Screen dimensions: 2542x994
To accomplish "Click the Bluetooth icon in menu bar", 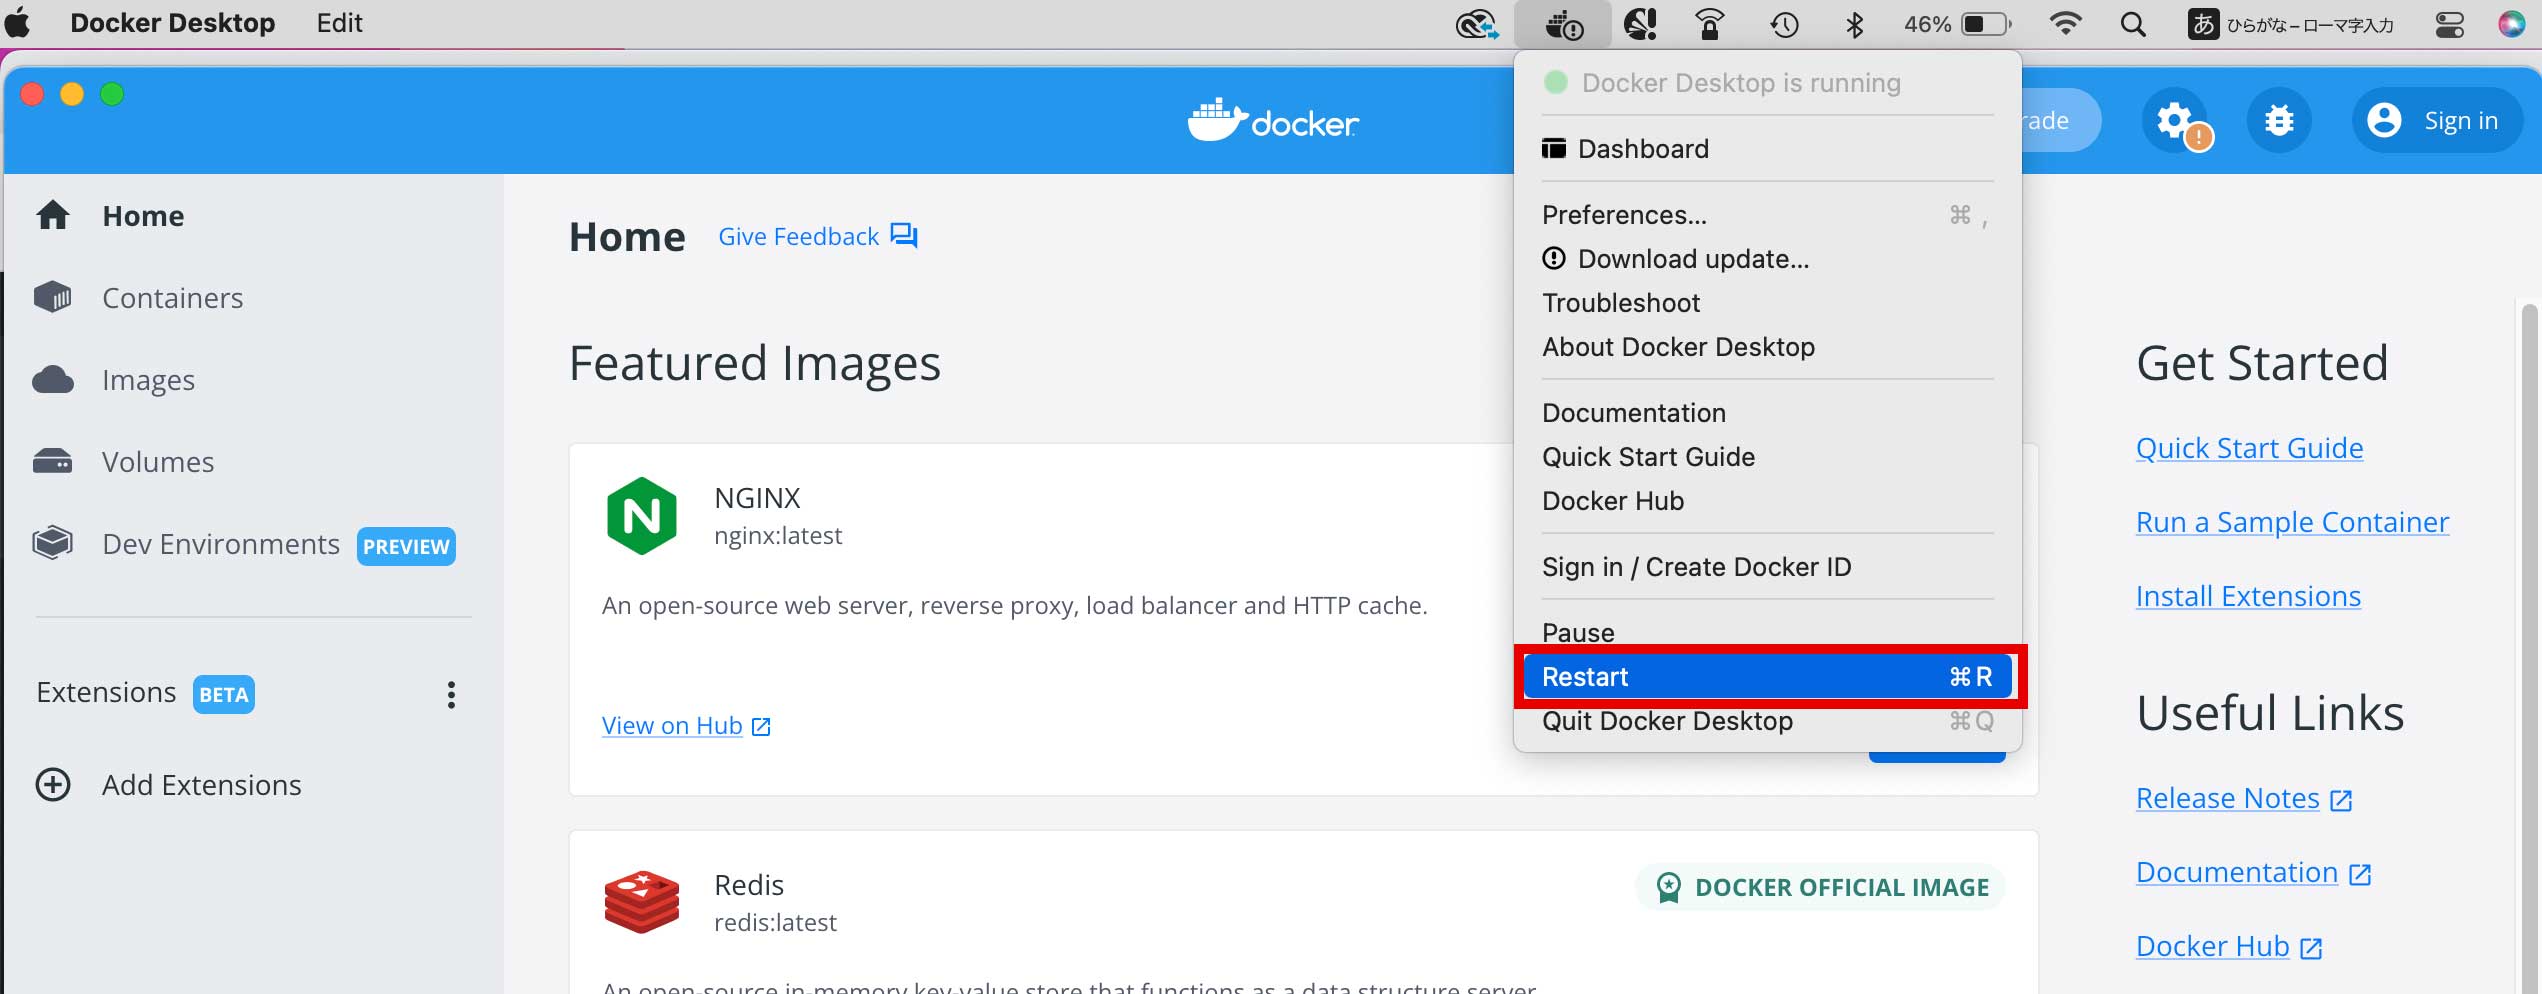I will click(x=1854, y=24).
